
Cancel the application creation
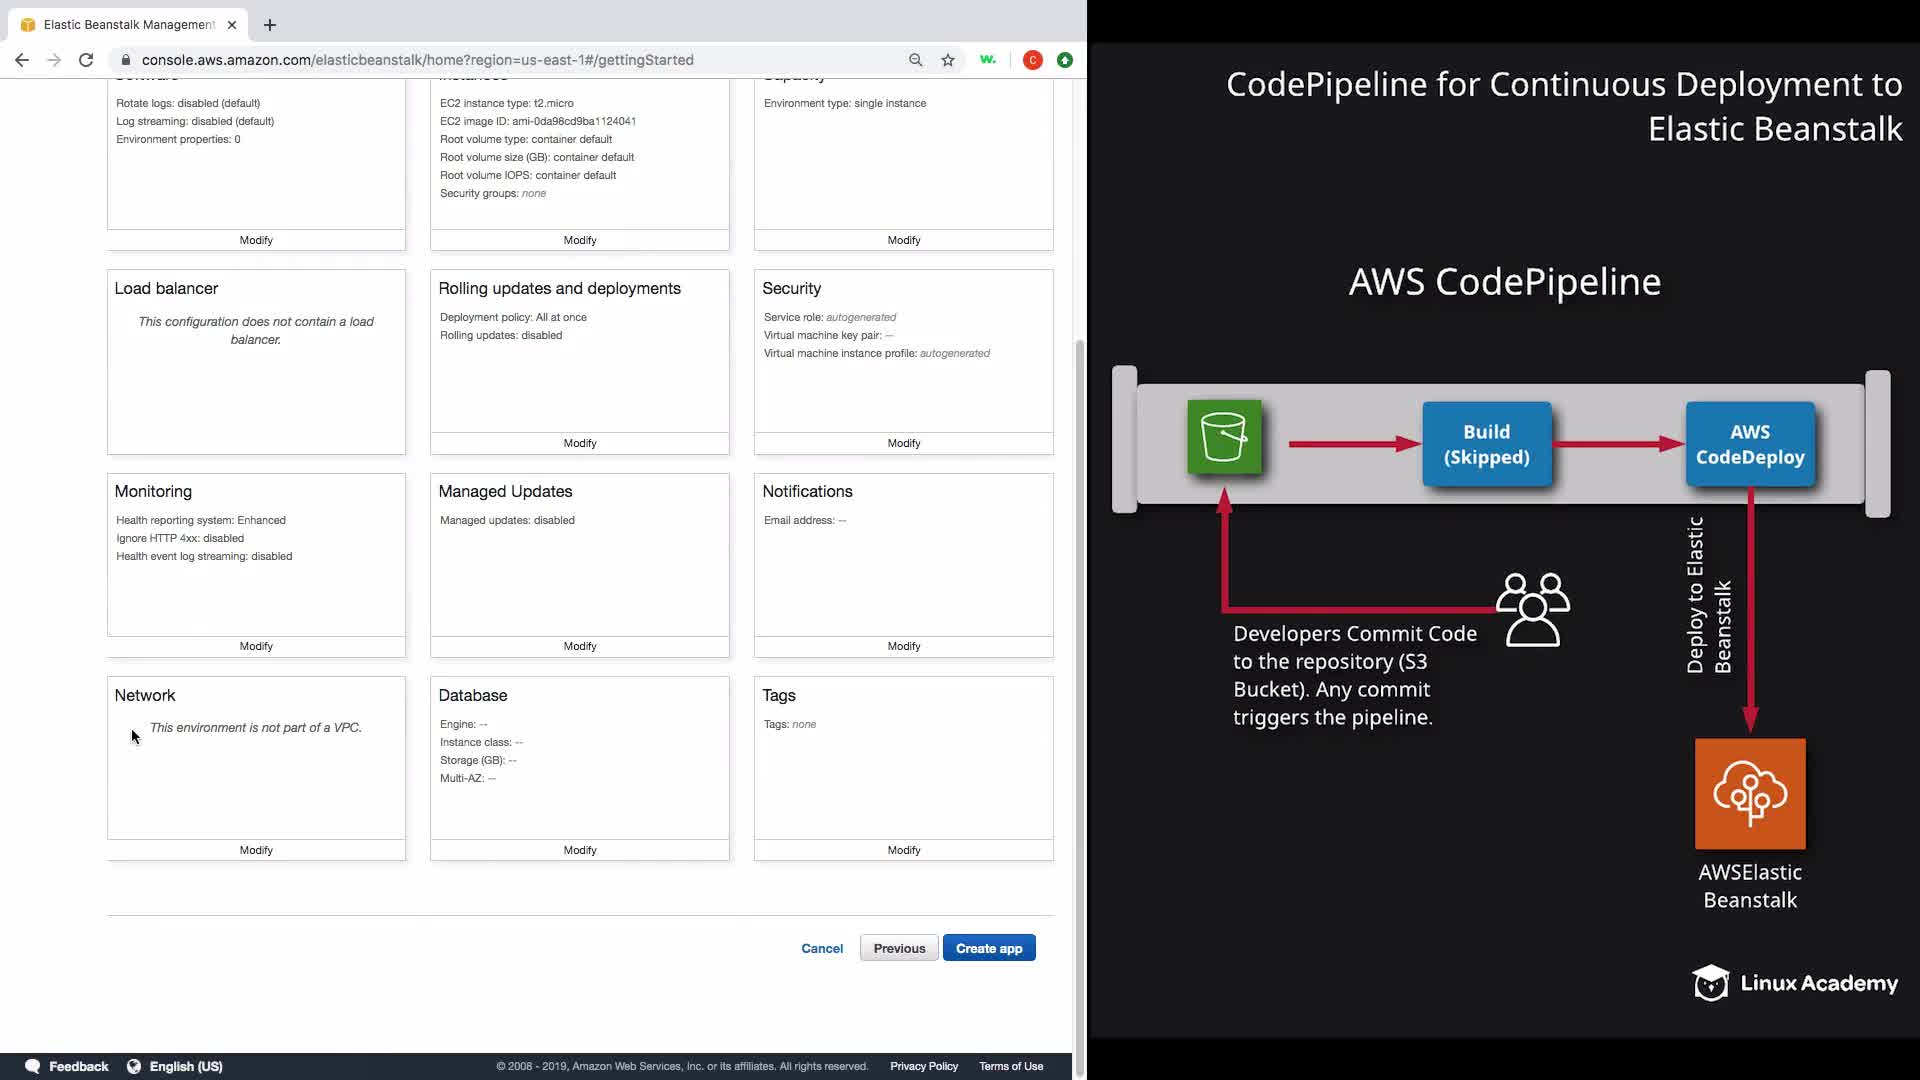[x=822, y=948]
